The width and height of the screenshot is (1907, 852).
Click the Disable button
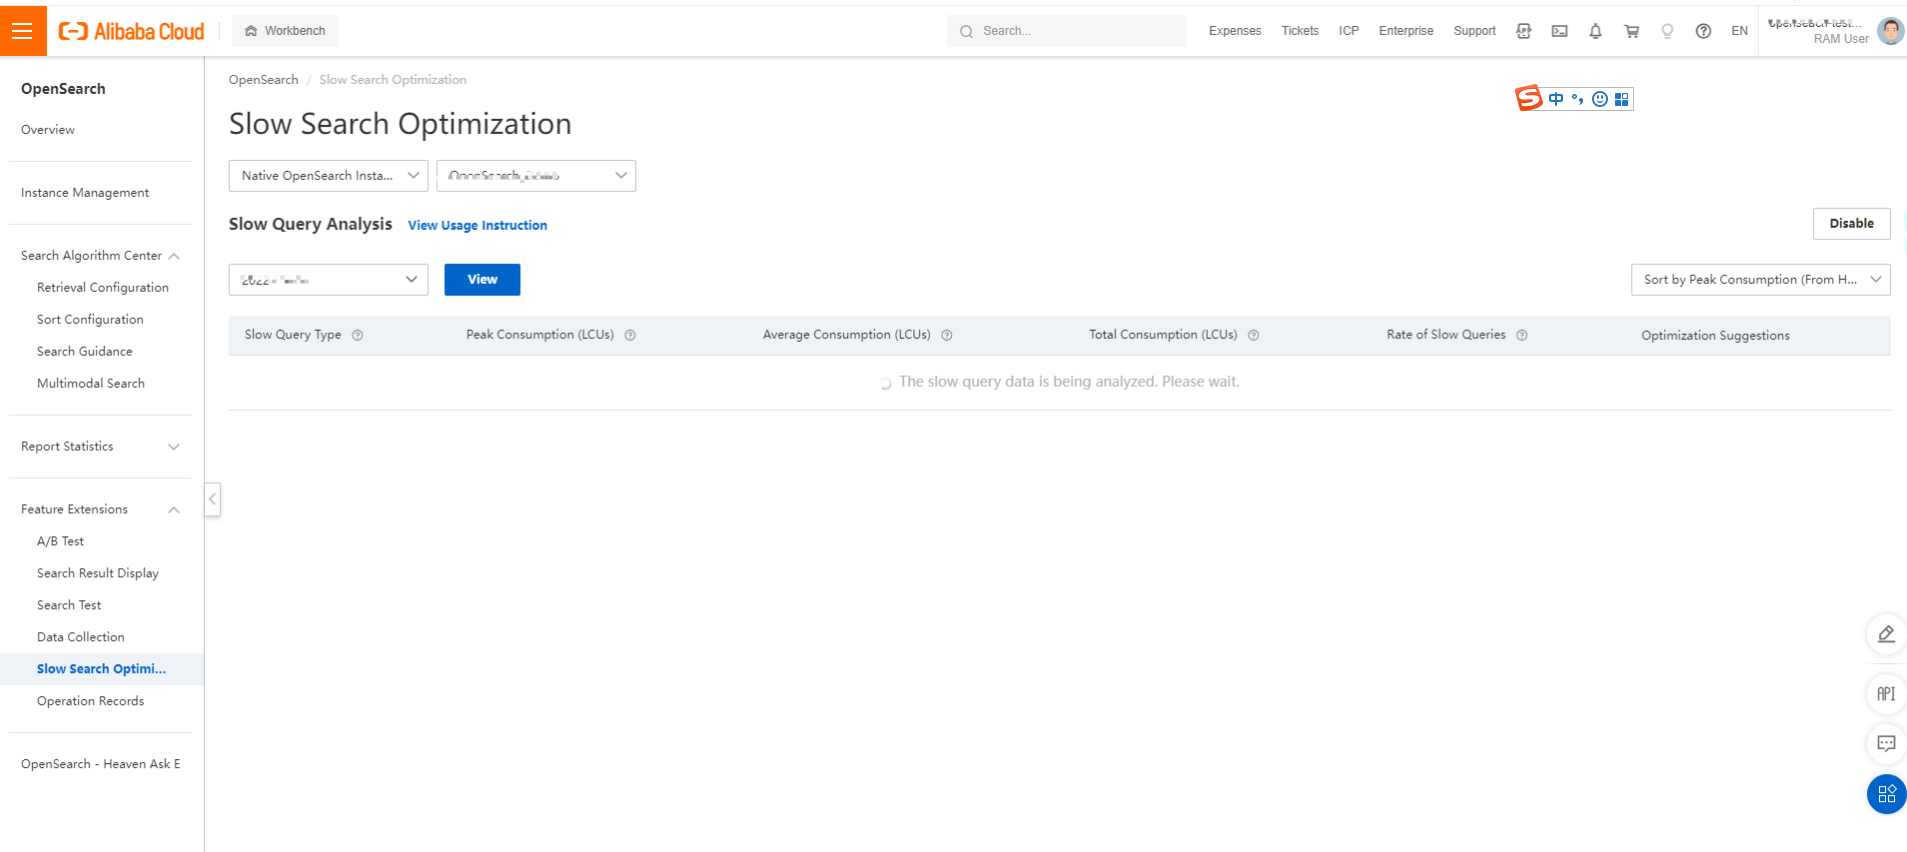pos(1851,224)
